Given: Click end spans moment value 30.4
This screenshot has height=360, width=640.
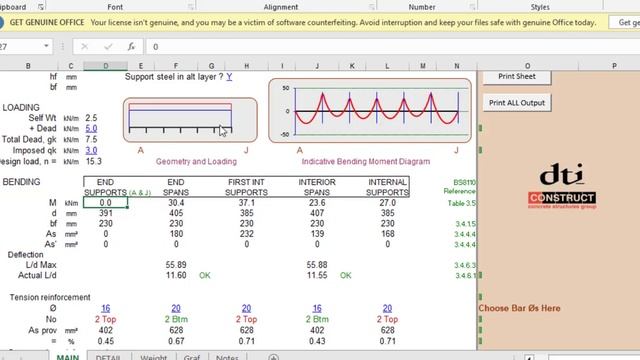Looking at the screenshot, I should [176, 203].
